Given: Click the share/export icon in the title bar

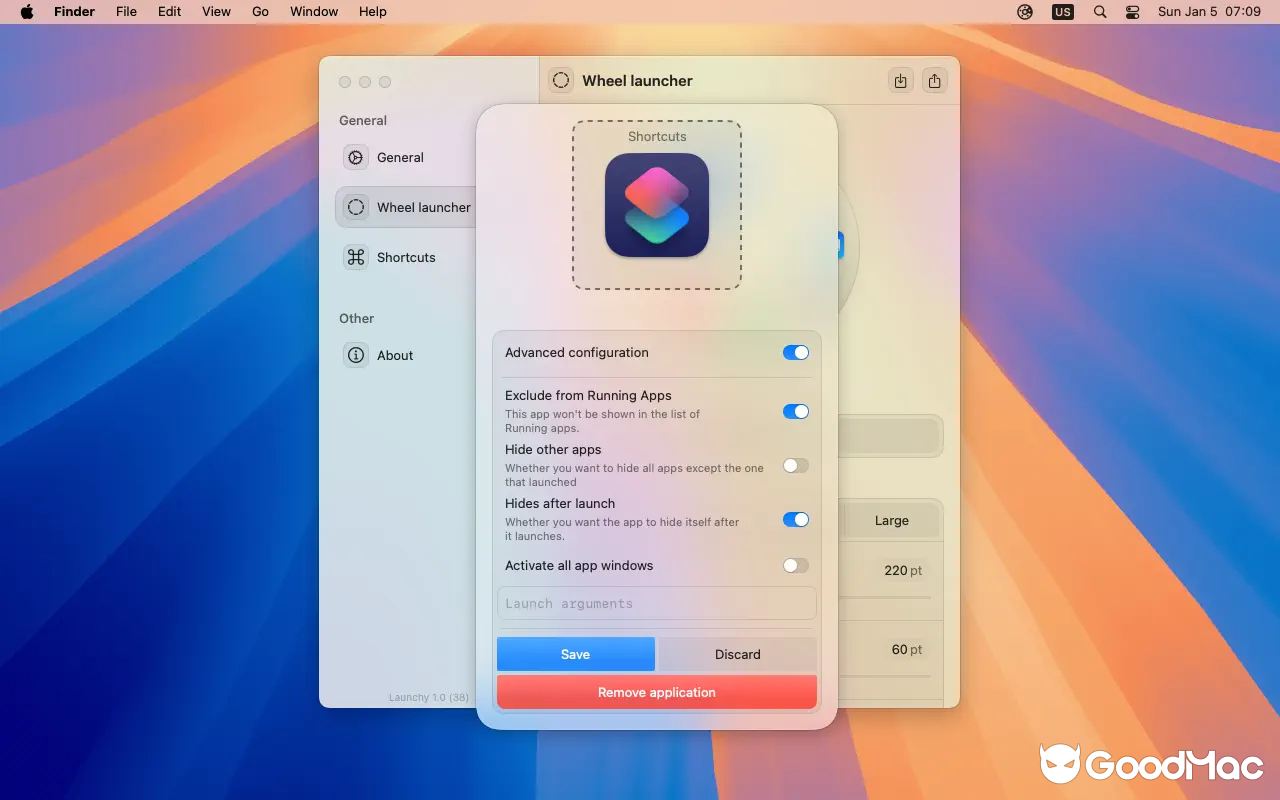Looking at the screenshot, I should [x=935, y=81].
